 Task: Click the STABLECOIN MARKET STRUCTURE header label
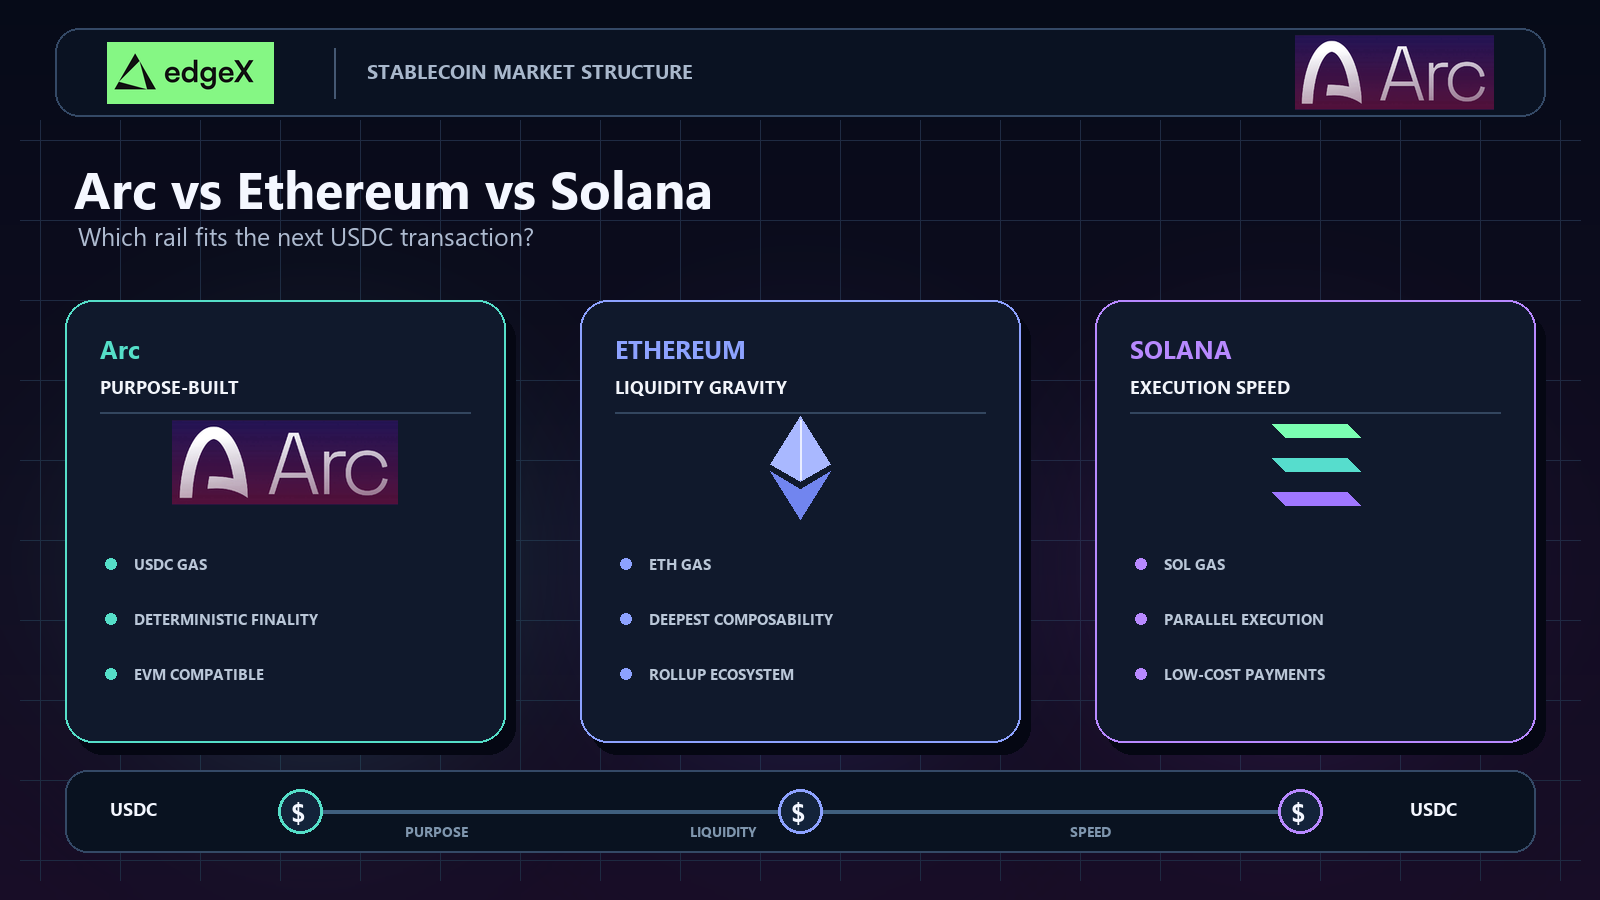point(530,72)
